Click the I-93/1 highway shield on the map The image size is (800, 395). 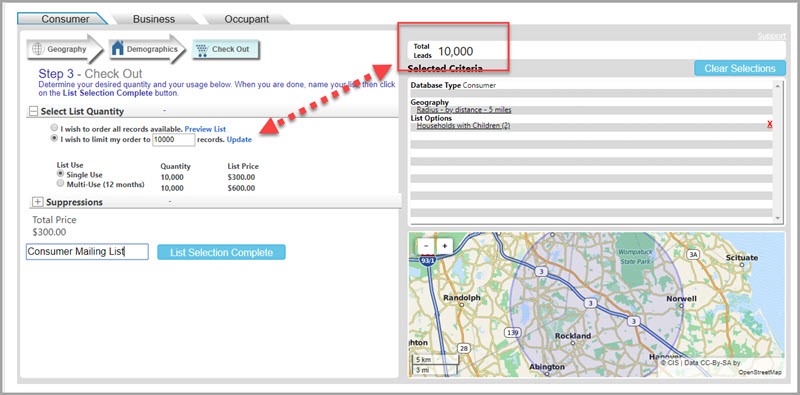pyautogui.click(x=427, y=260)
